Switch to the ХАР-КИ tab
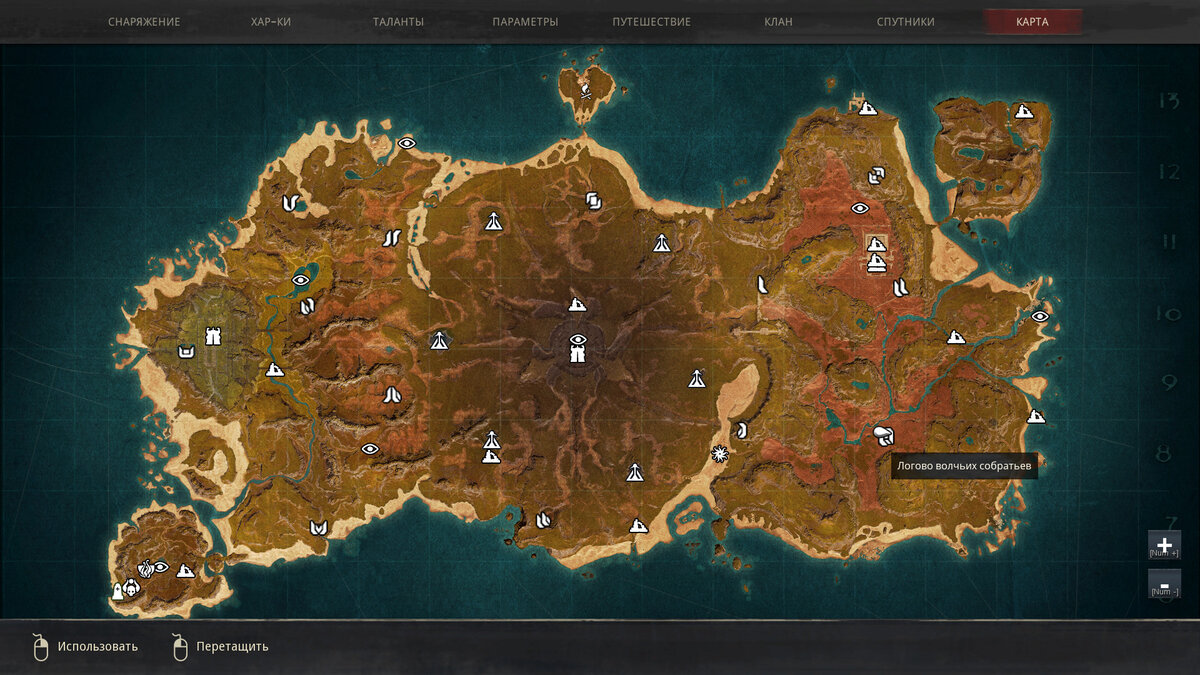 [271, 22]
